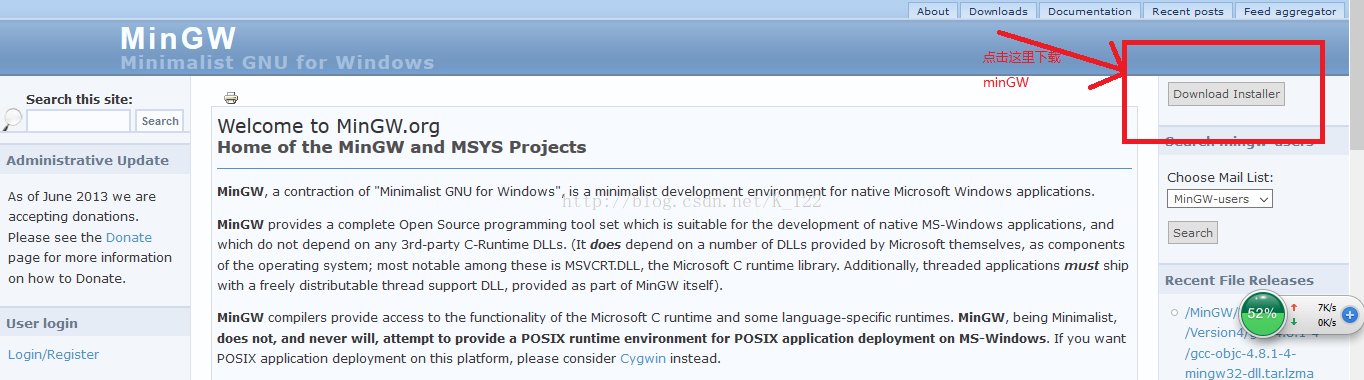Click the Welcome to MinGW.org heading

(328, 126)
